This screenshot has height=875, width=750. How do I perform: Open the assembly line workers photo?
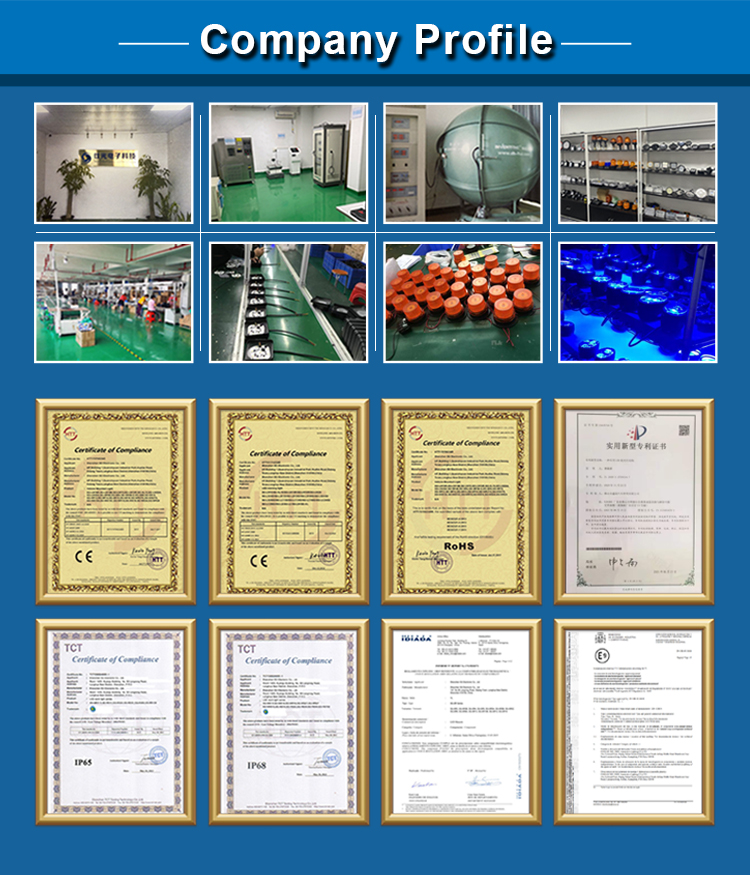click(113, 302)
